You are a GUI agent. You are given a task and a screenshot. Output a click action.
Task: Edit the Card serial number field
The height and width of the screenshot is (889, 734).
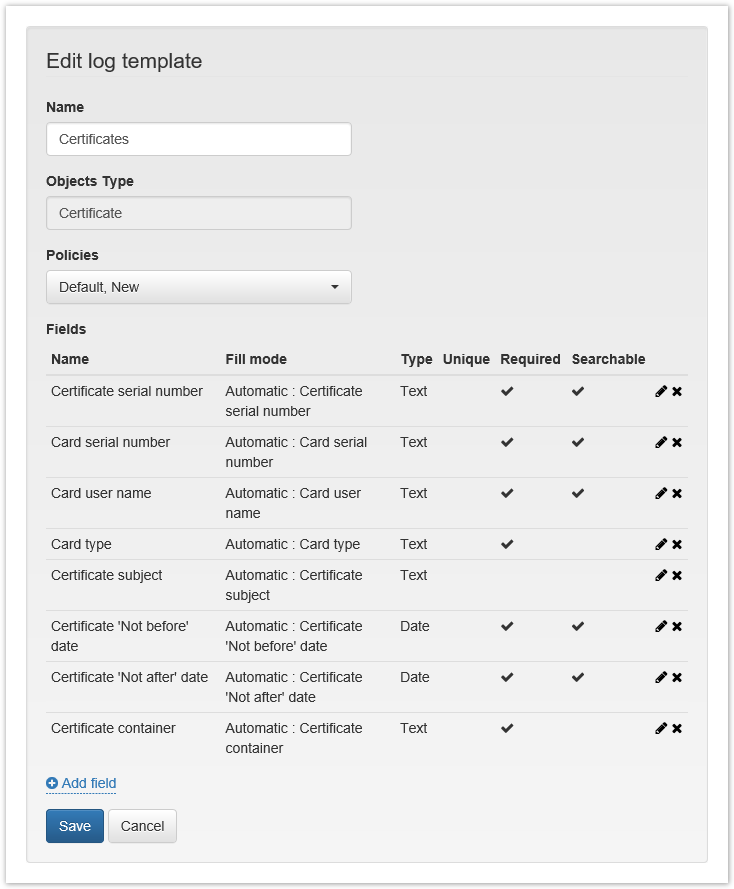[x=660, y=443]
